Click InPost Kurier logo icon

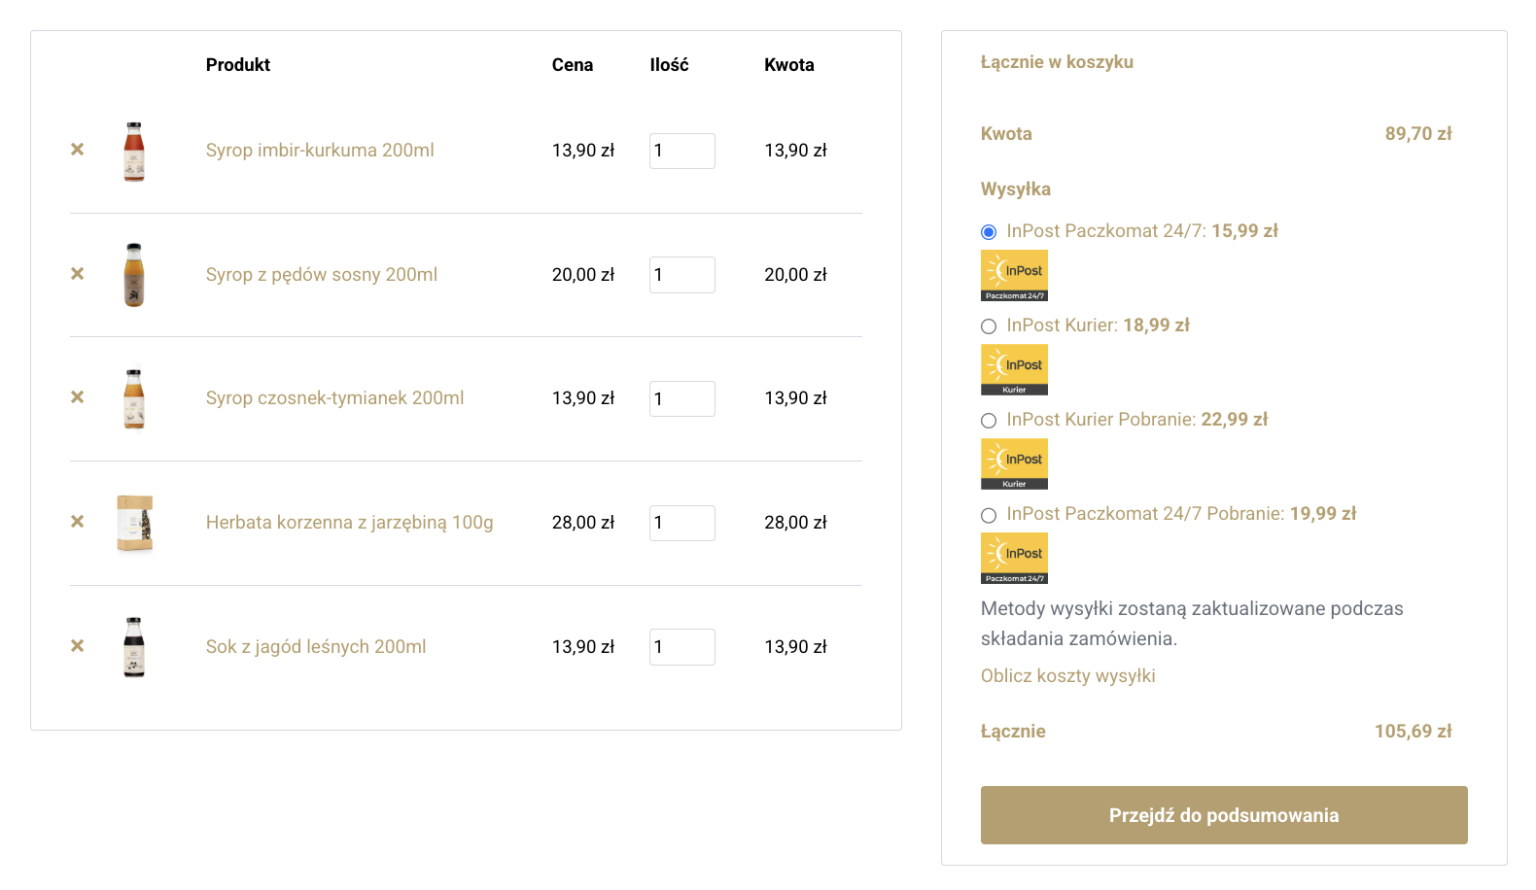pyautogui.click(x=1014, y=370)
